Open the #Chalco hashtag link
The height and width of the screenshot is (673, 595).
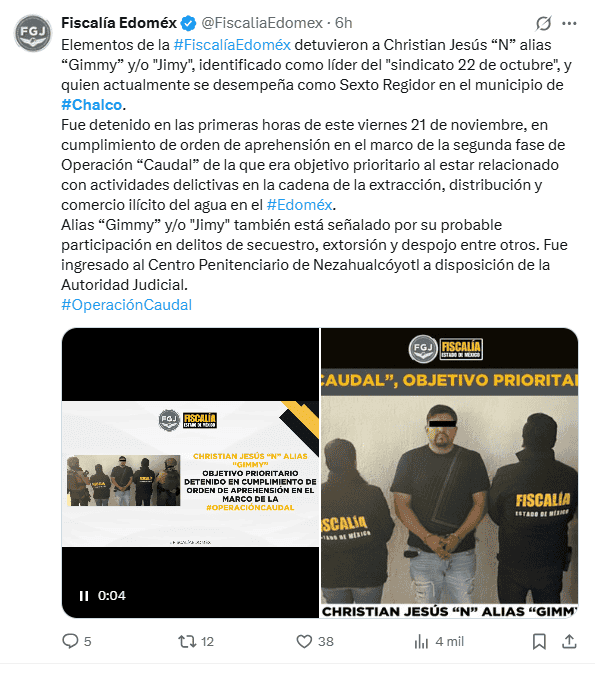[92, 105]
